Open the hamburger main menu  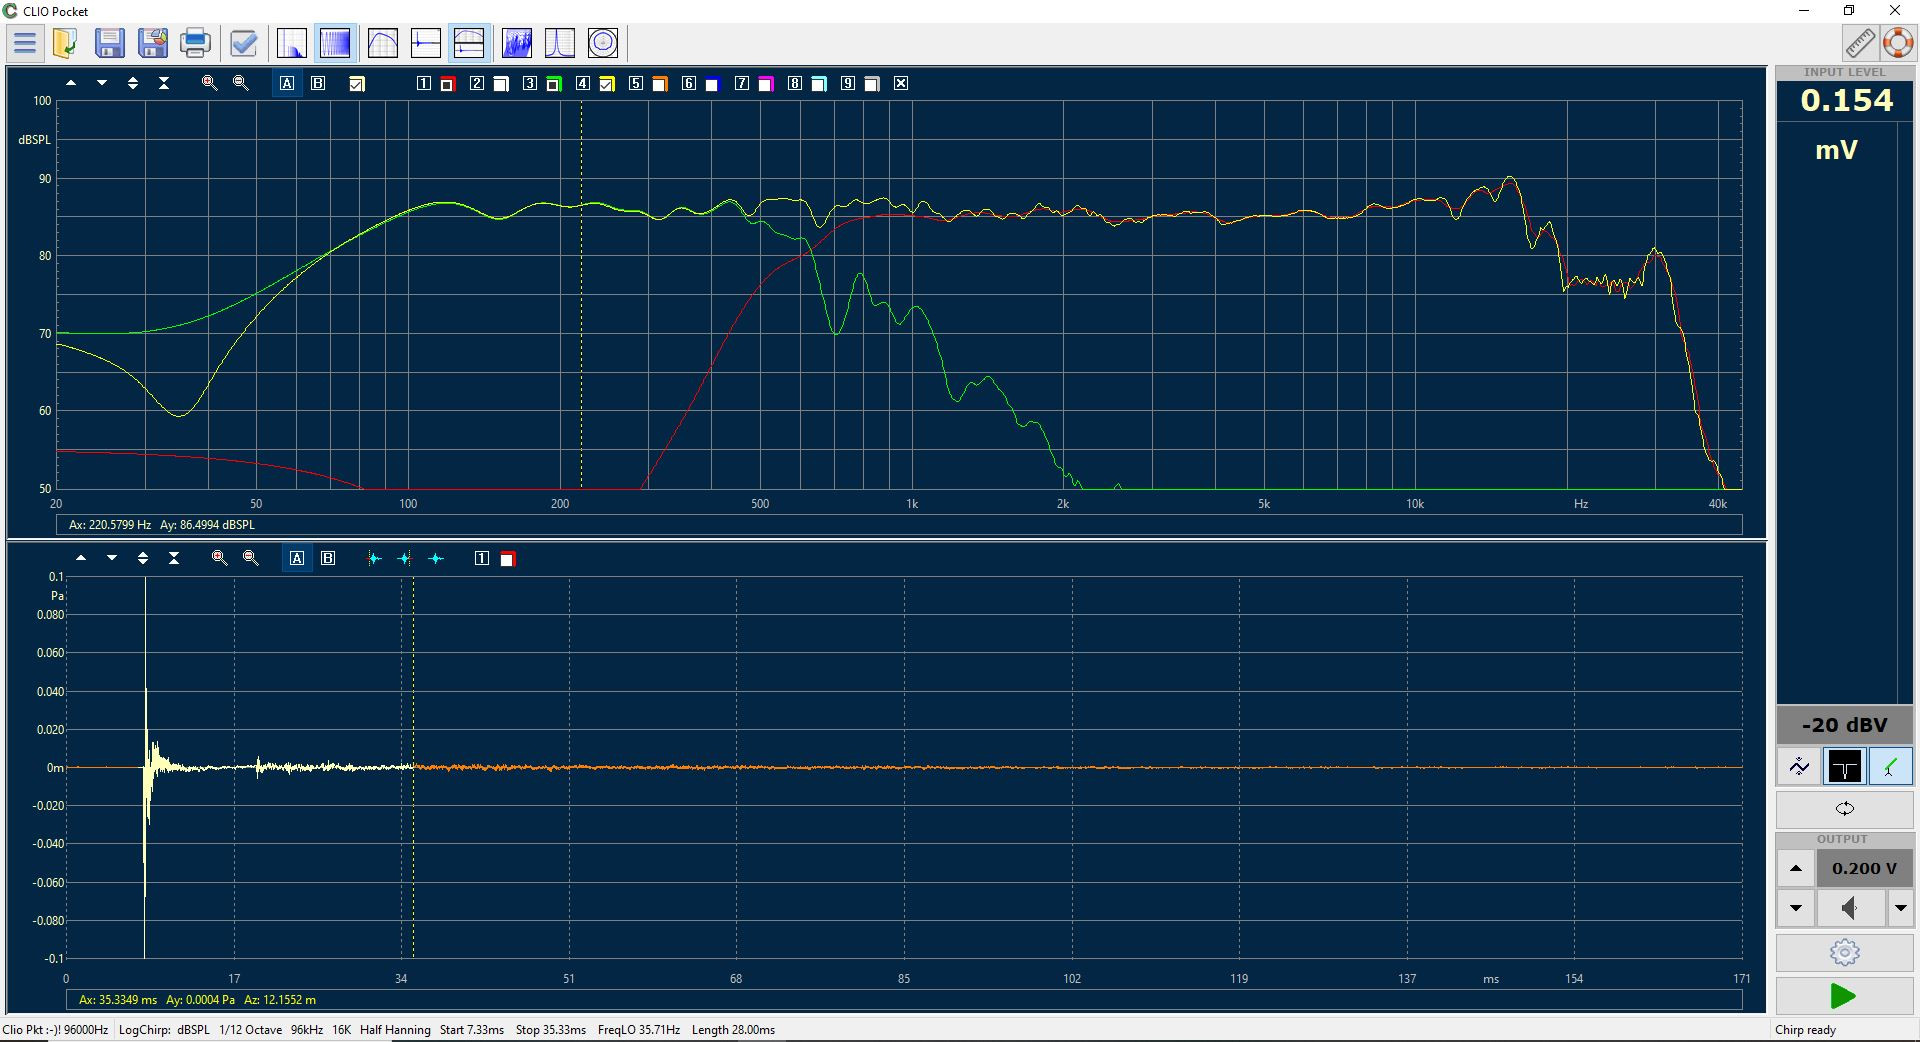[x=25, y=43]
